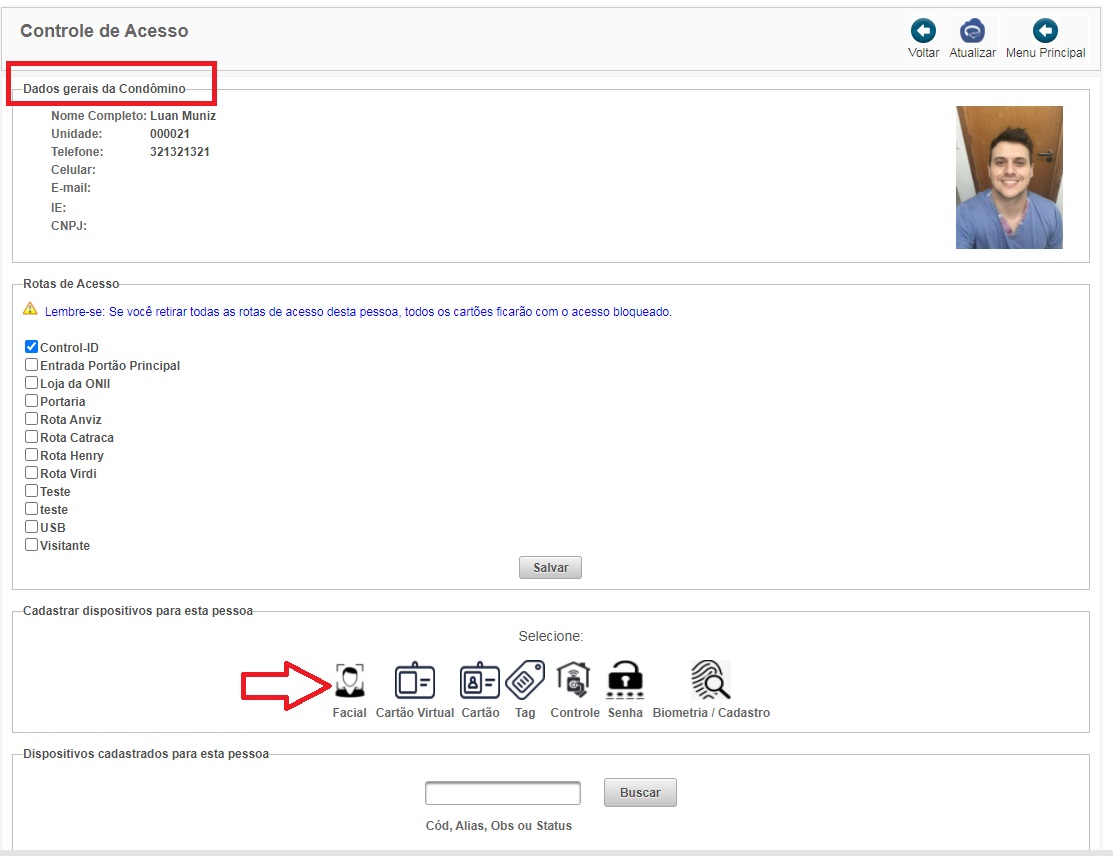Click the Cód, Alias, Obs ou Status hint
The width and height of the screenshot is (1113, 856).
pyautogui.click(x=498, y=825)
